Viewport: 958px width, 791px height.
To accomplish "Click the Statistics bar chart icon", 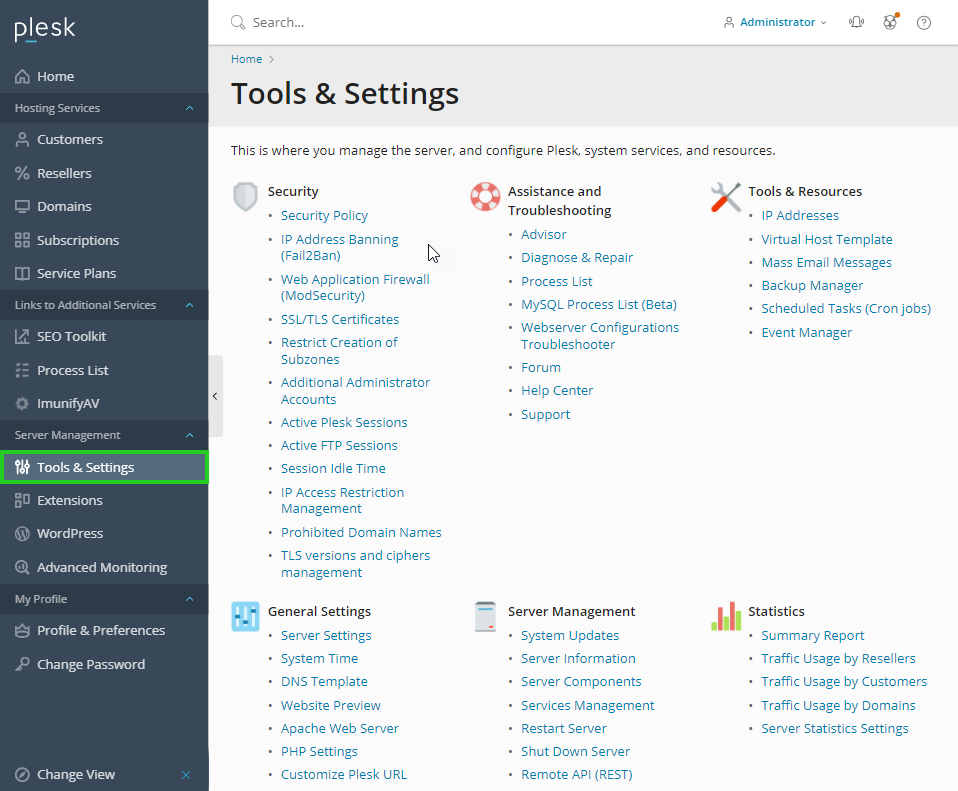I will [725, 616].
